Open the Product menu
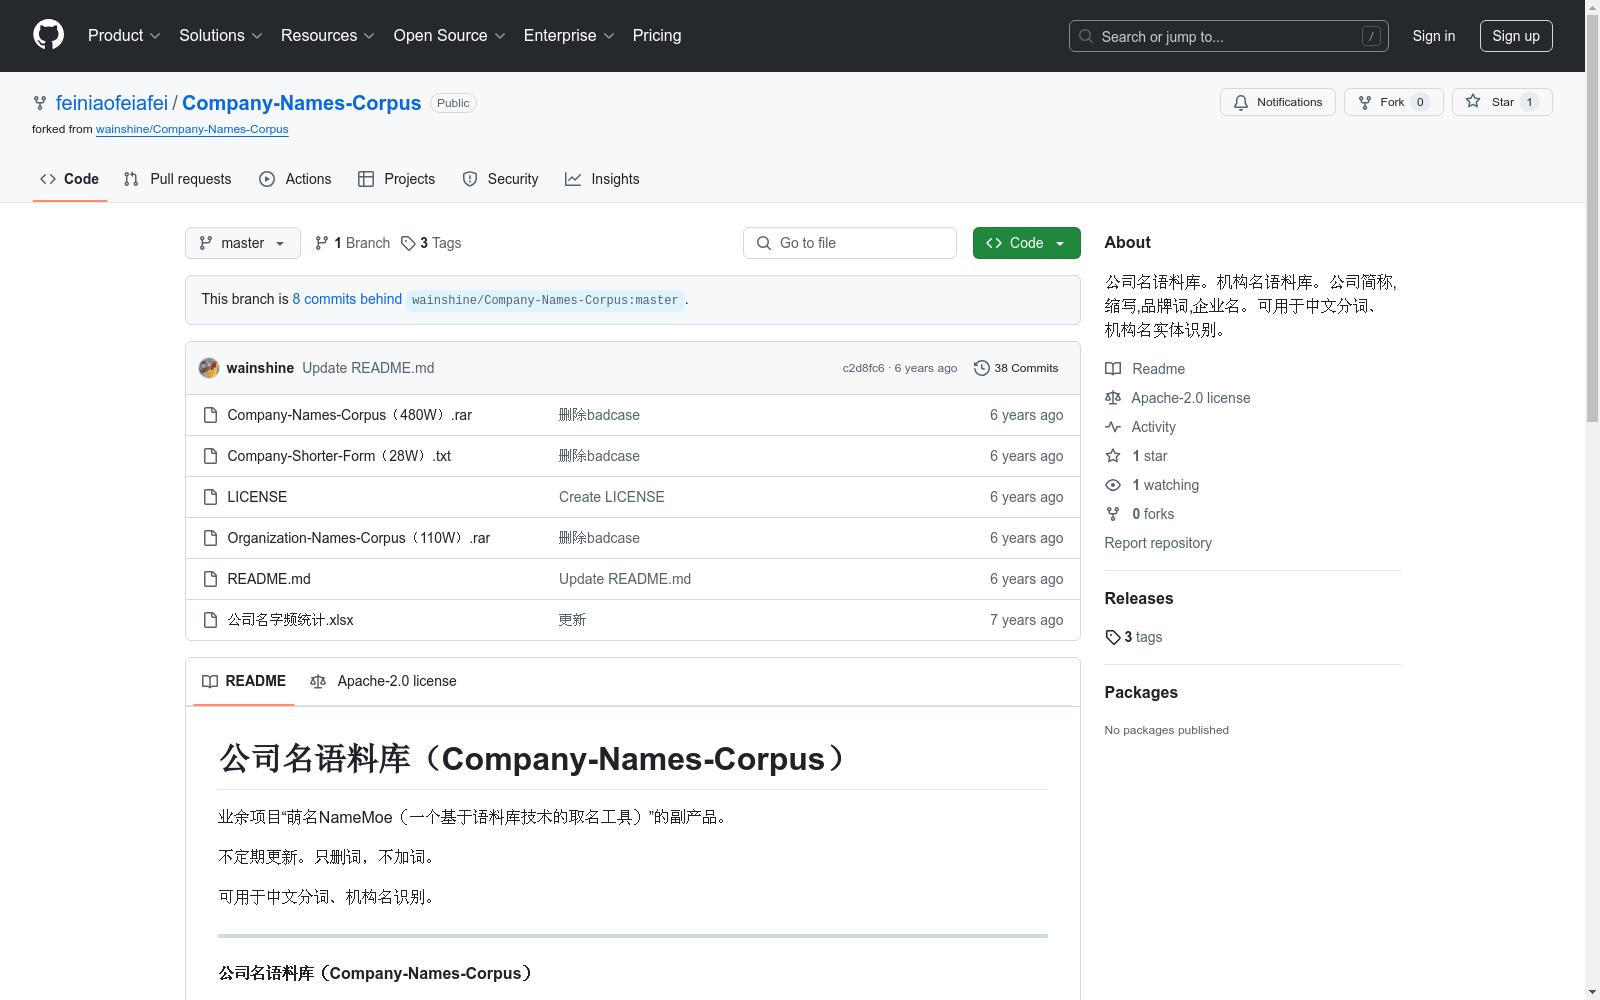 [124, 35]
